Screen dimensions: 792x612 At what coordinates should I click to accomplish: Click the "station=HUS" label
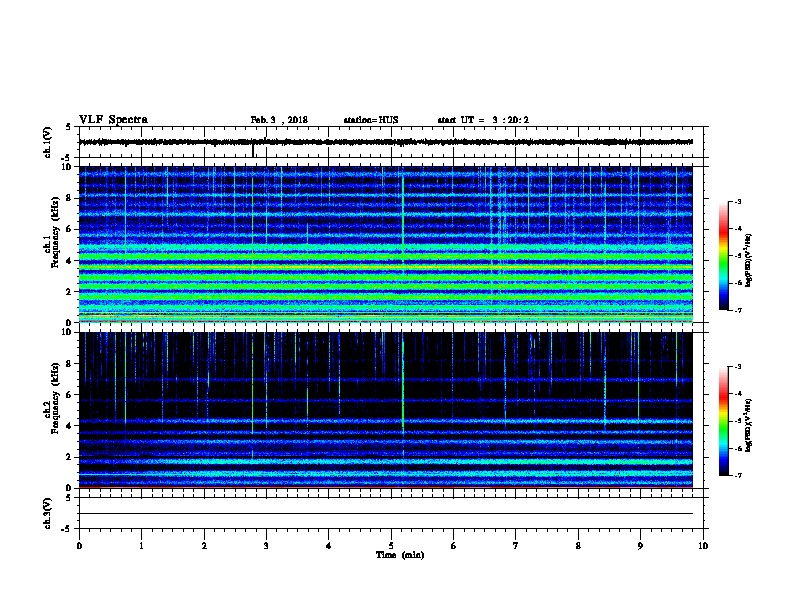point(371,120)
